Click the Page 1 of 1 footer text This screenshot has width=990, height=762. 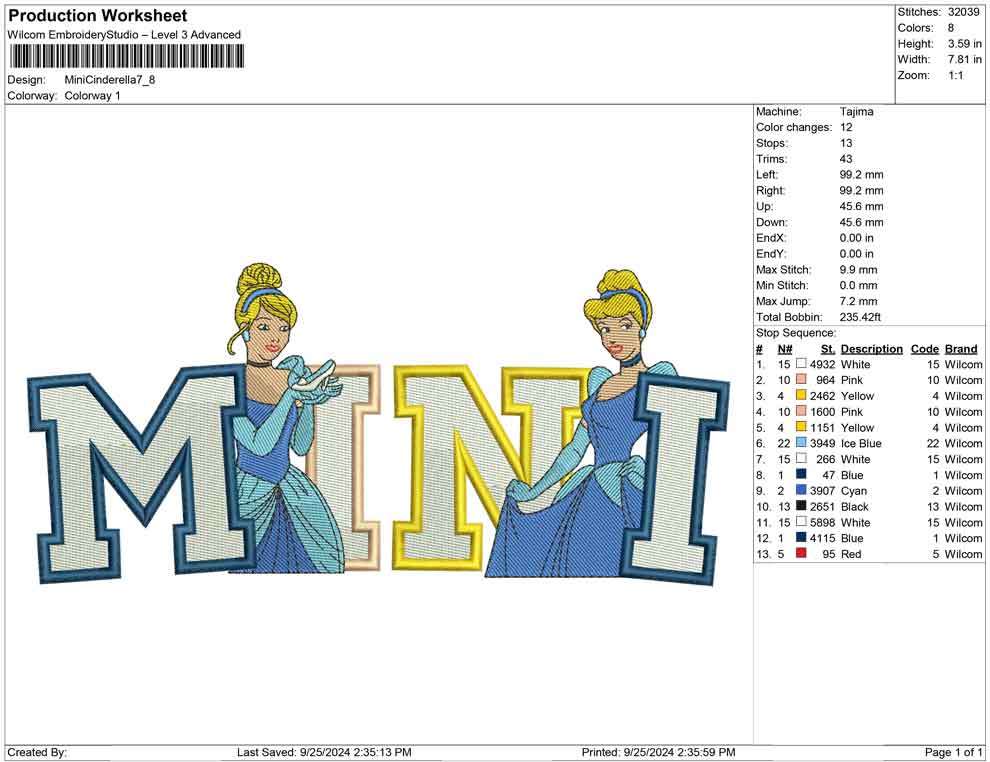(x=954, y=752)
